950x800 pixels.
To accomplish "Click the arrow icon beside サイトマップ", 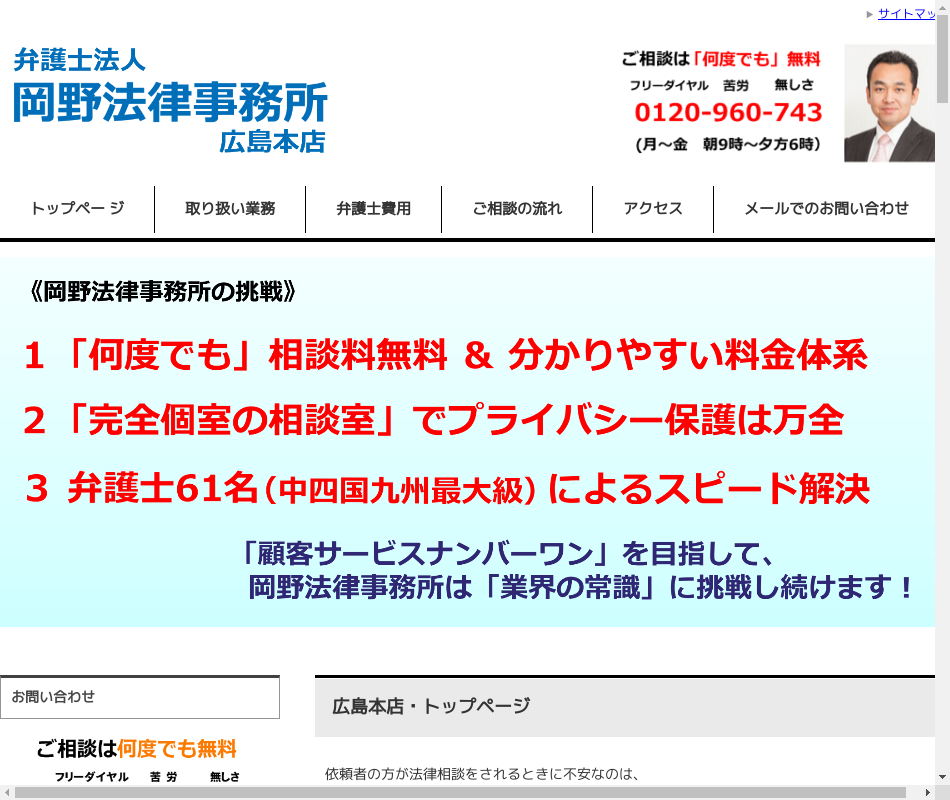I will (869, 14).
